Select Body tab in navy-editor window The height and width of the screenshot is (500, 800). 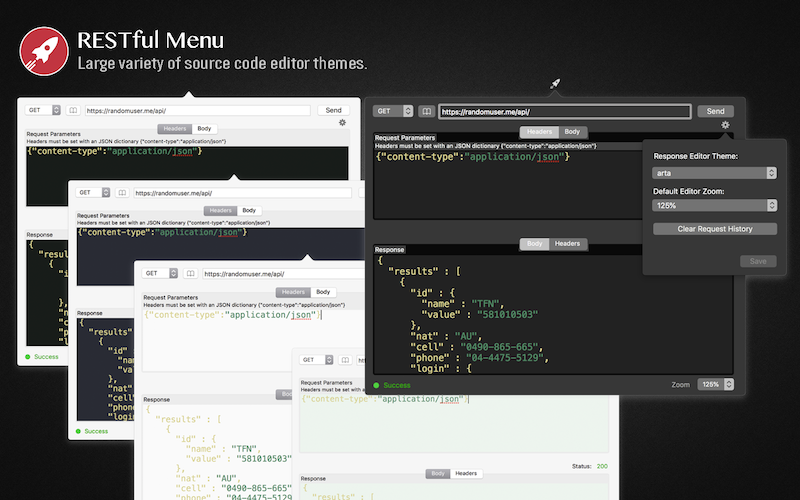pyautogui.click(x=249, y=210)
